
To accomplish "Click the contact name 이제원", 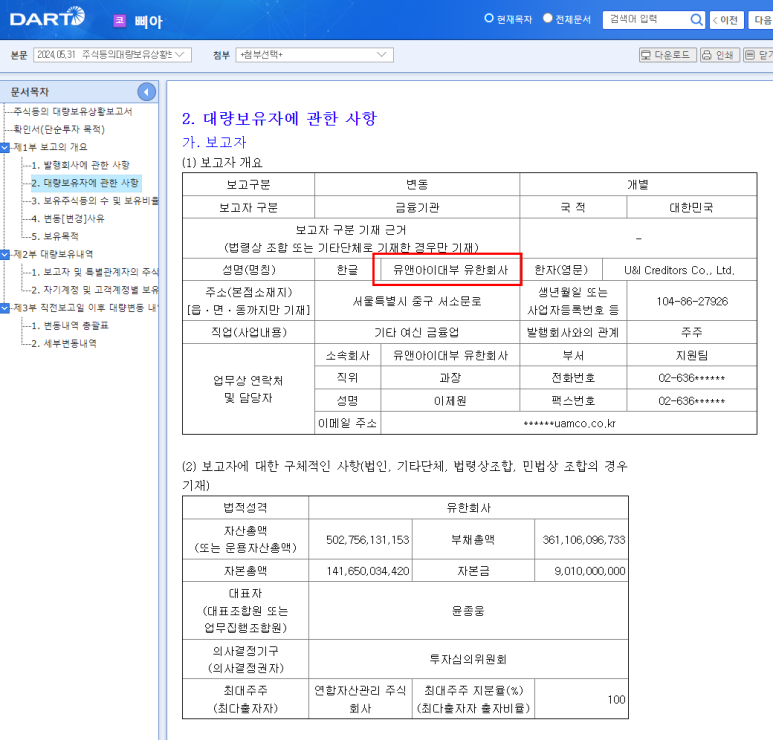I will point(450,401).
